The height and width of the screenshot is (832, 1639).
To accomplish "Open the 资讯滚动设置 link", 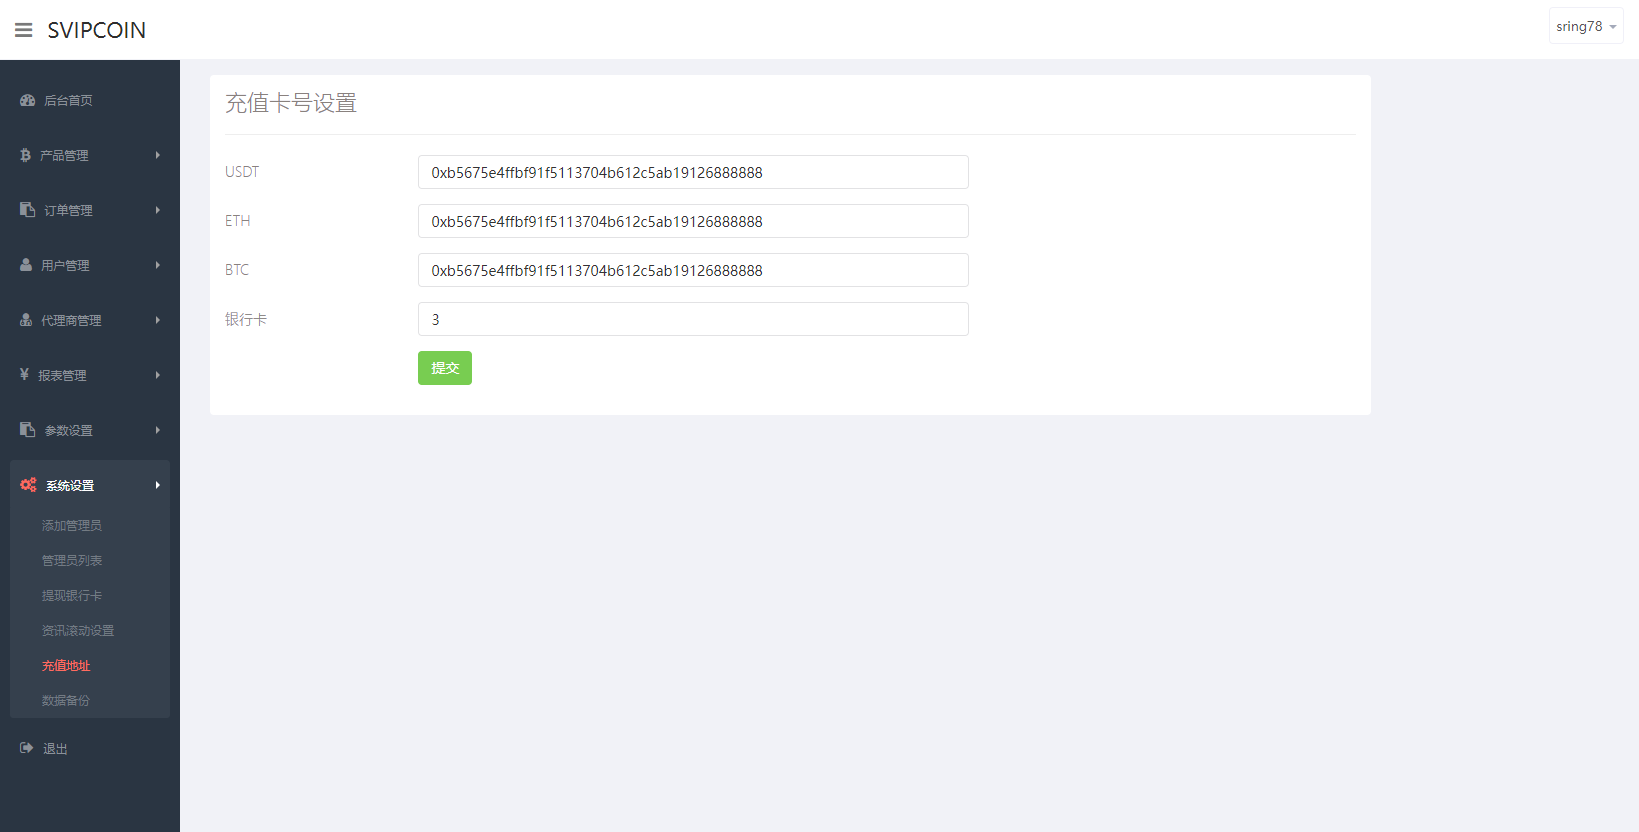I will pos(78,631).
